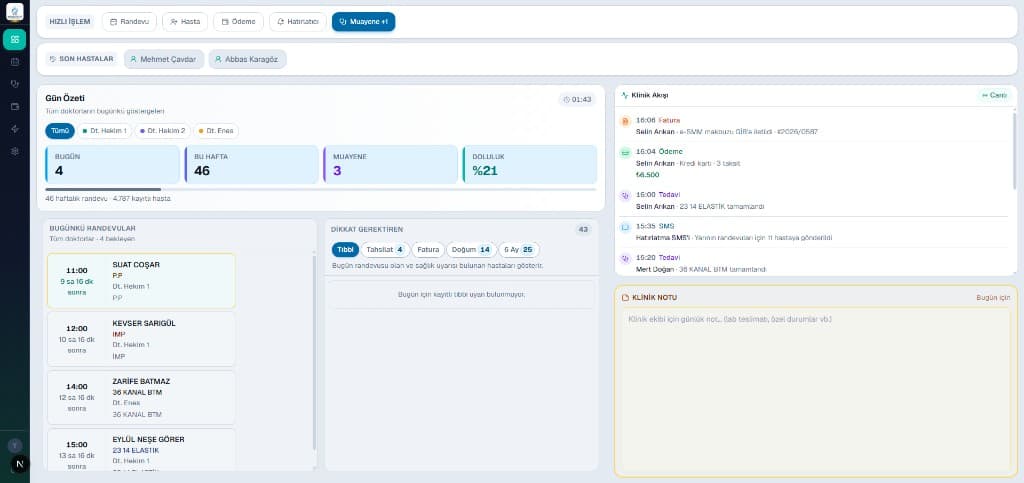The width and height of the screenshot is (1024, 483).
Task: Open the wallet icon in sidebar
Action: point(14,106)
